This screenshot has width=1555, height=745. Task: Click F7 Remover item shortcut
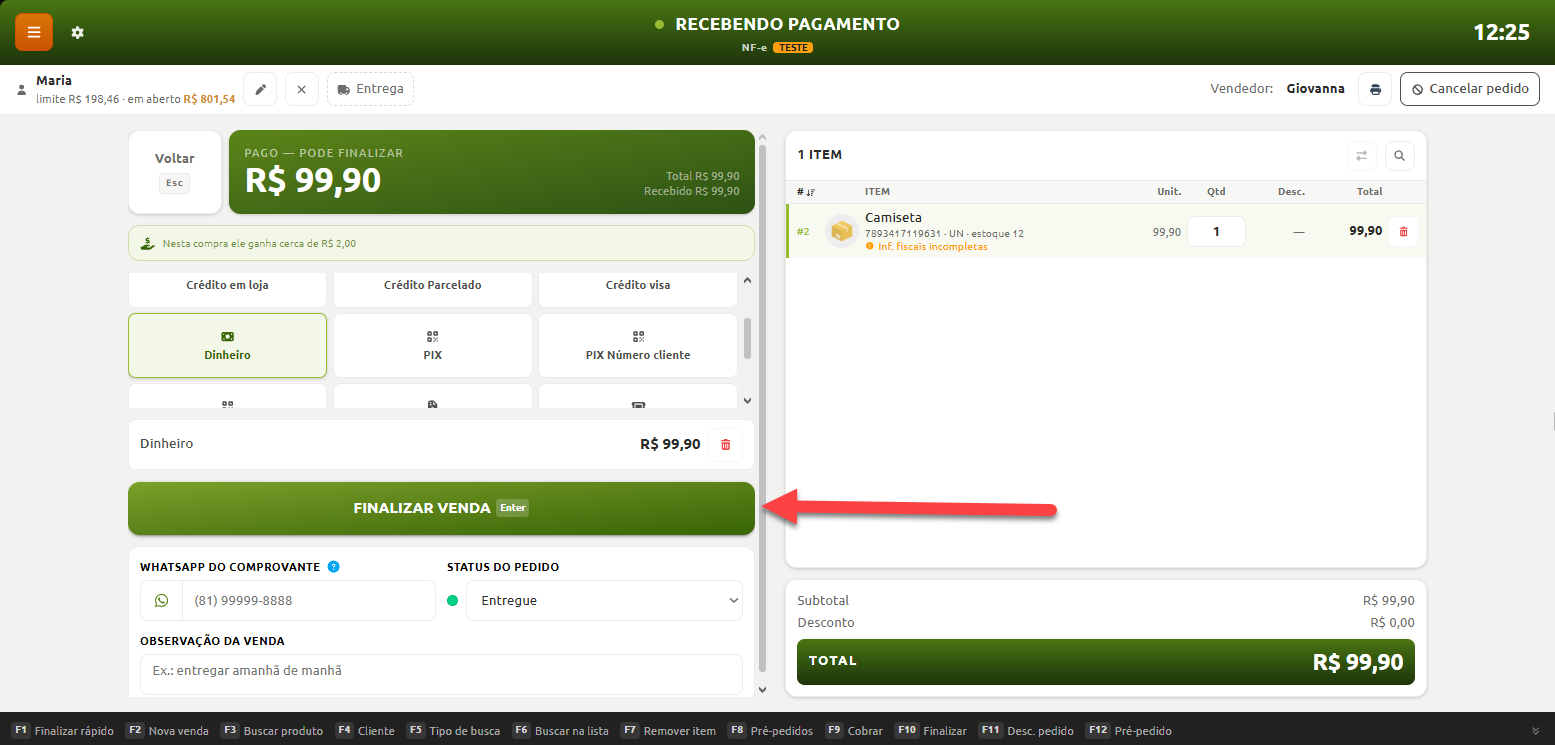668,731
